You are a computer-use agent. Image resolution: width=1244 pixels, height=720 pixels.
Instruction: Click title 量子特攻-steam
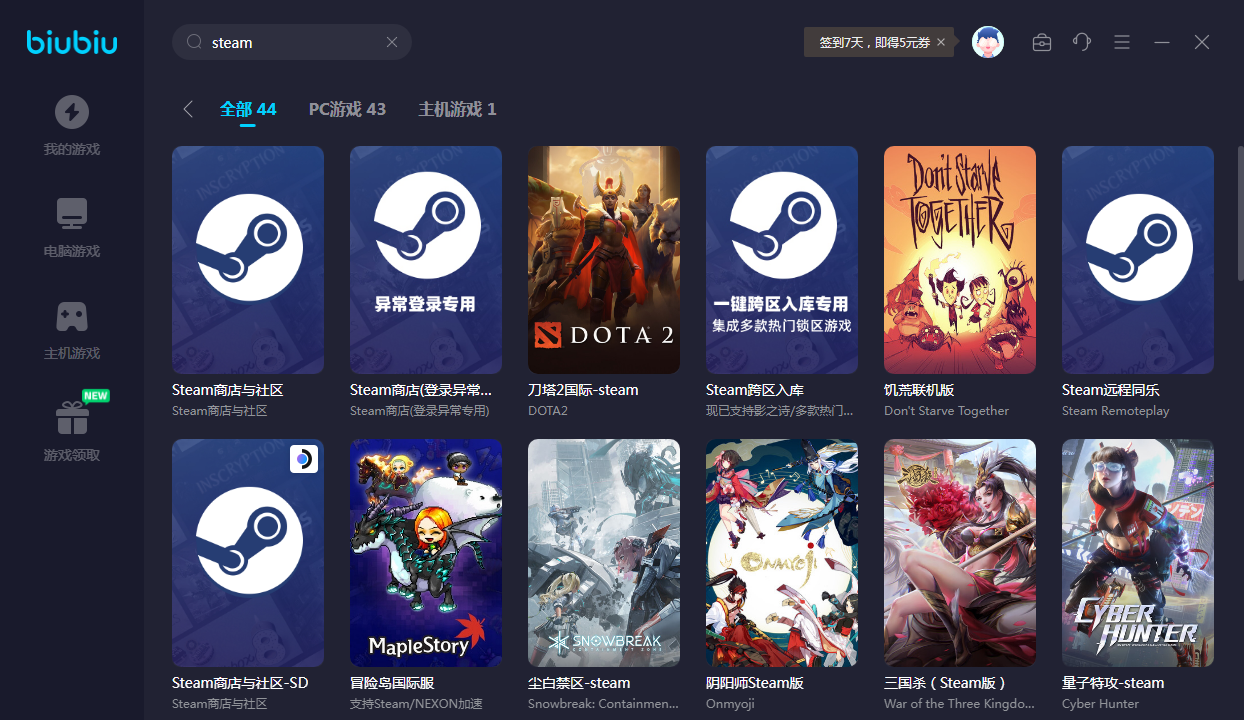coord(1113,683)
